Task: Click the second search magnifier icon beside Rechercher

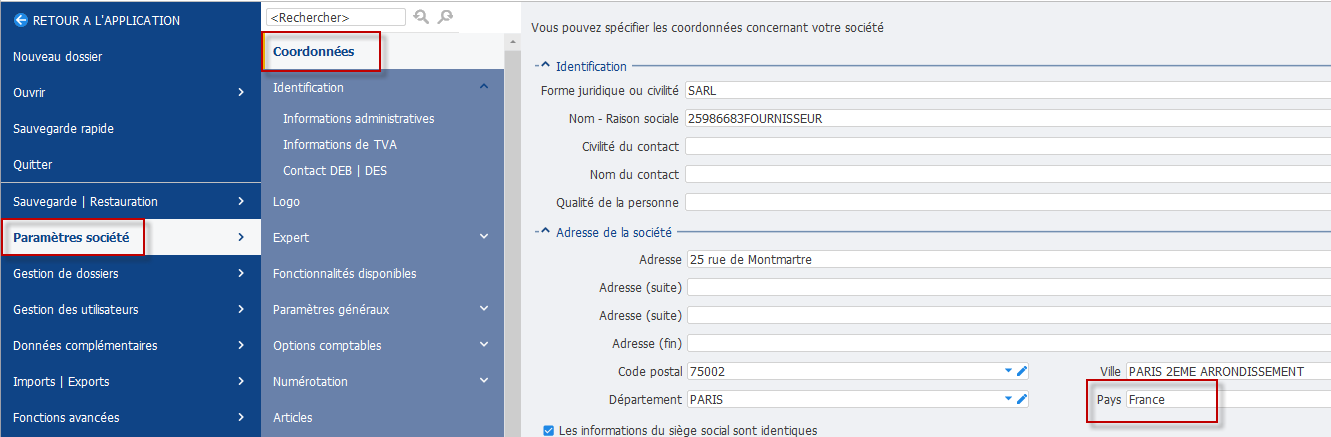Action: point(445,17)
